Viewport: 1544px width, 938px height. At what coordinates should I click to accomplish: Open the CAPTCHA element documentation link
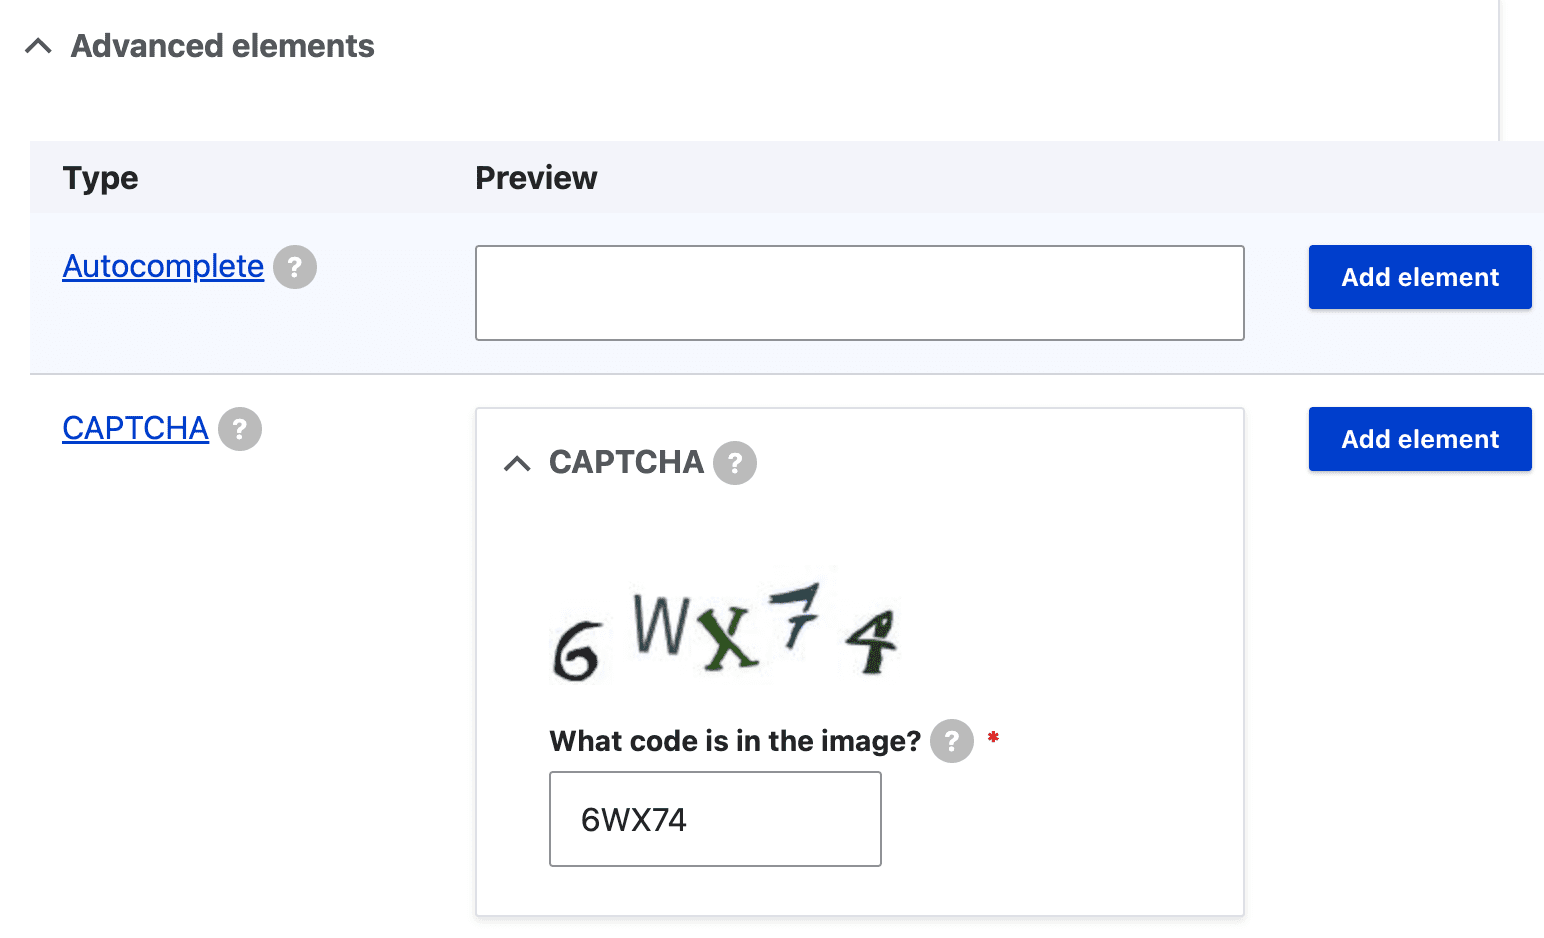135,428
